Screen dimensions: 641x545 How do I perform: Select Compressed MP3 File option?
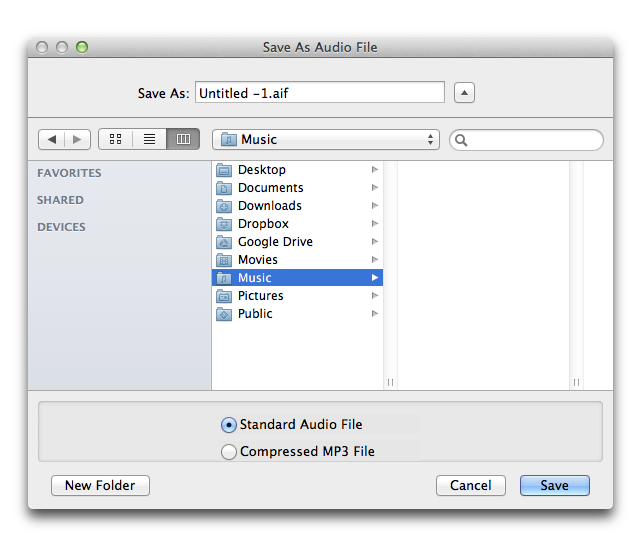click(229, 452)
